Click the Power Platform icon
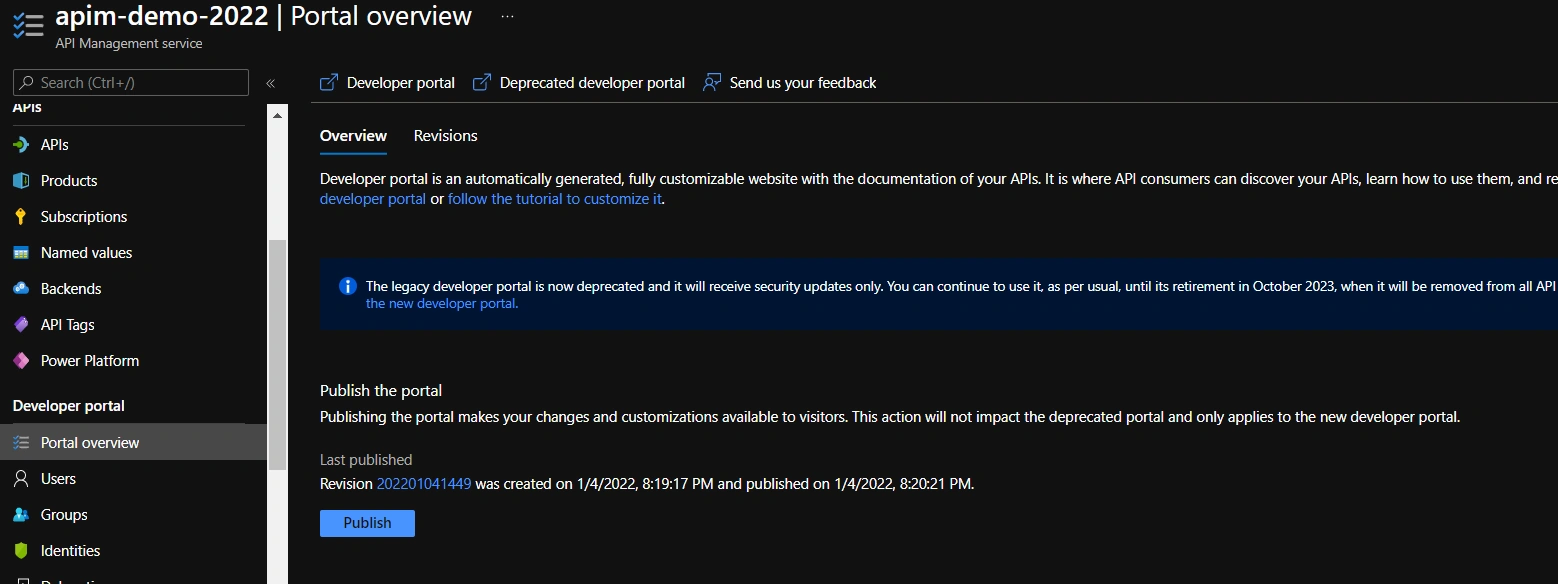Screen dimensions: 1558x584 [x=21, y=361]
